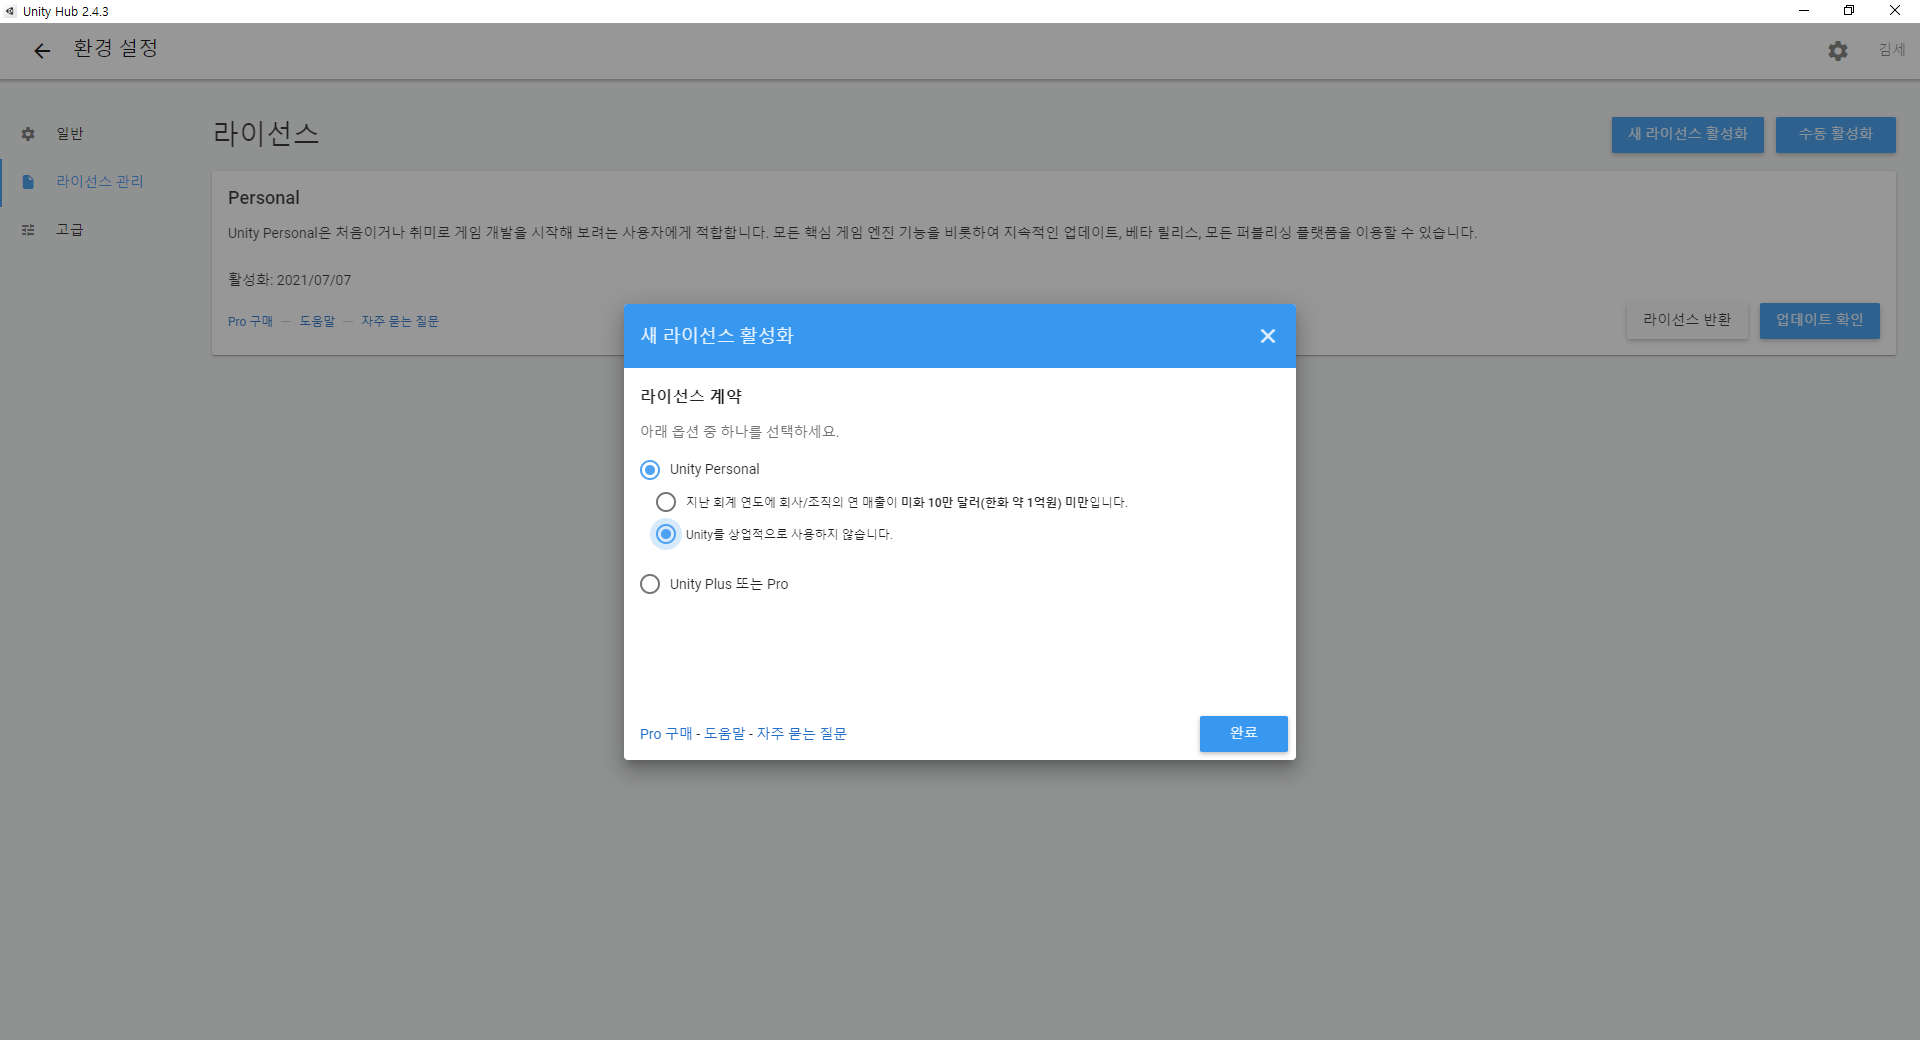Select the Unity Personal radio option
1920x1040 pixels.
pyautogui.click(x=650, y=470)
